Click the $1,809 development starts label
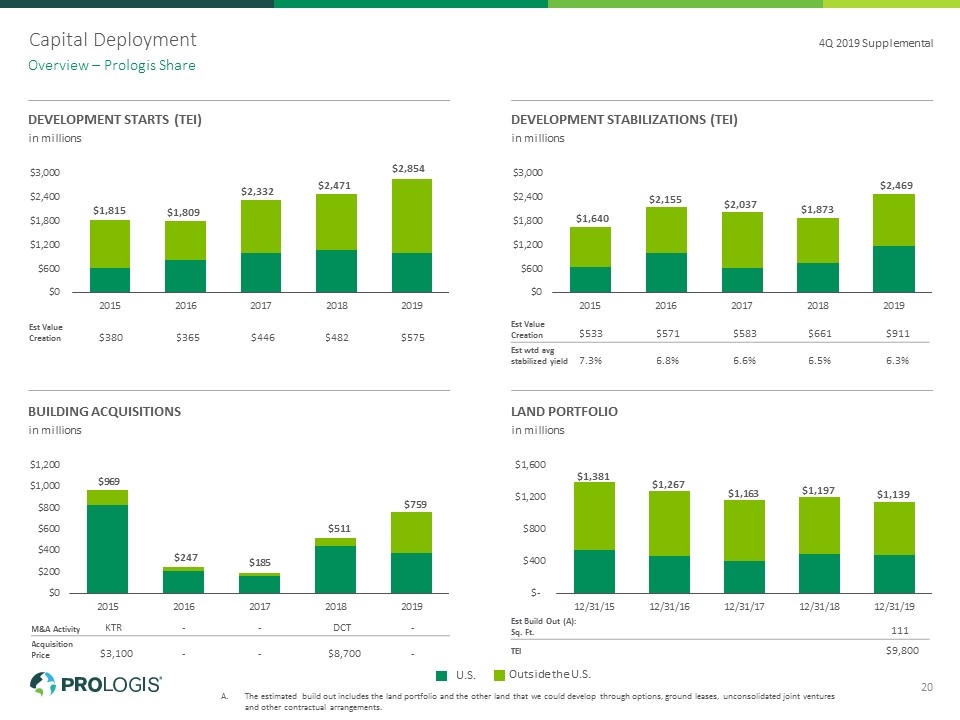 point(184,212)
